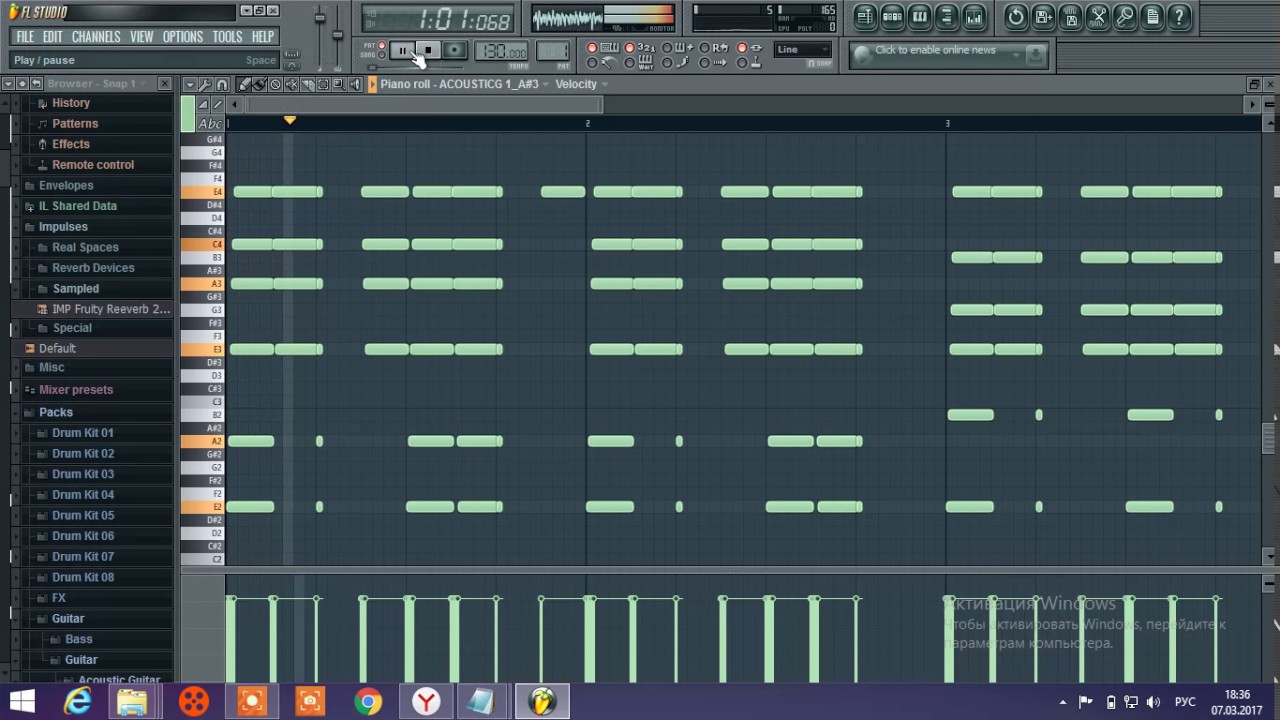Open the Step Sequencer window icon

[x=892, y=17]
